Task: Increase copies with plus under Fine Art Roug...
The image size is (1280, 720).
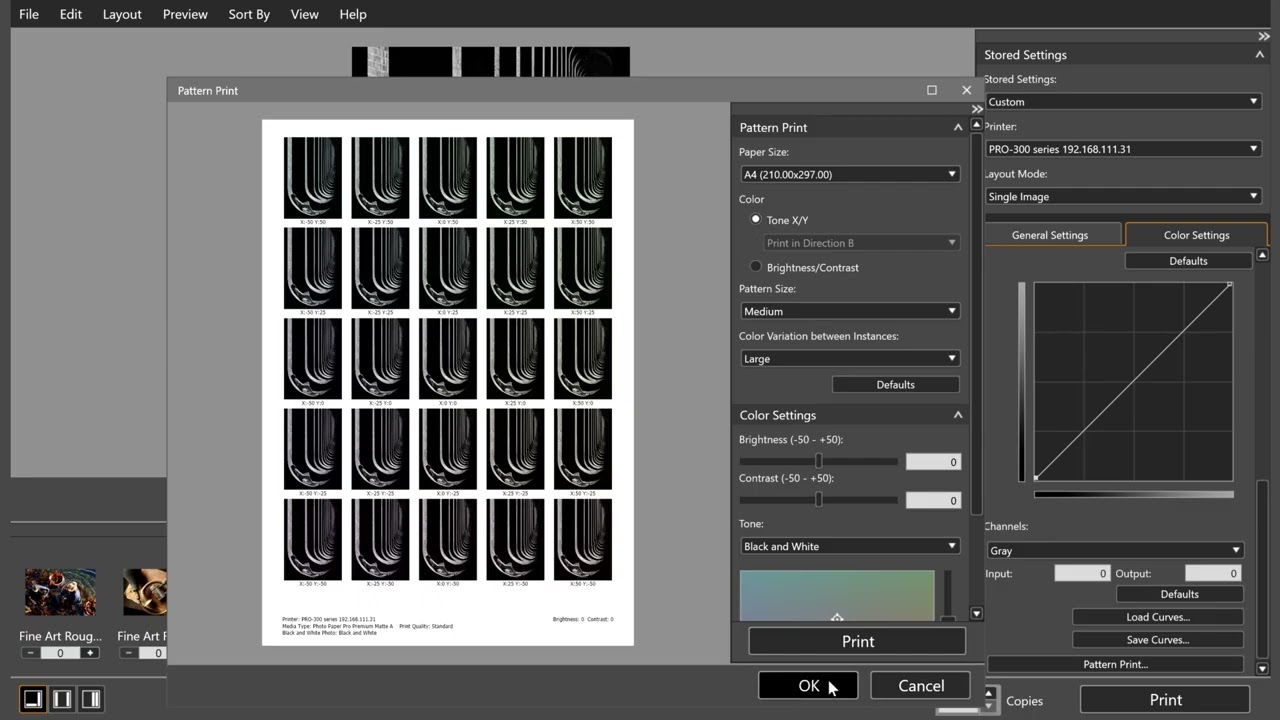Action: [x=90, y=653]
